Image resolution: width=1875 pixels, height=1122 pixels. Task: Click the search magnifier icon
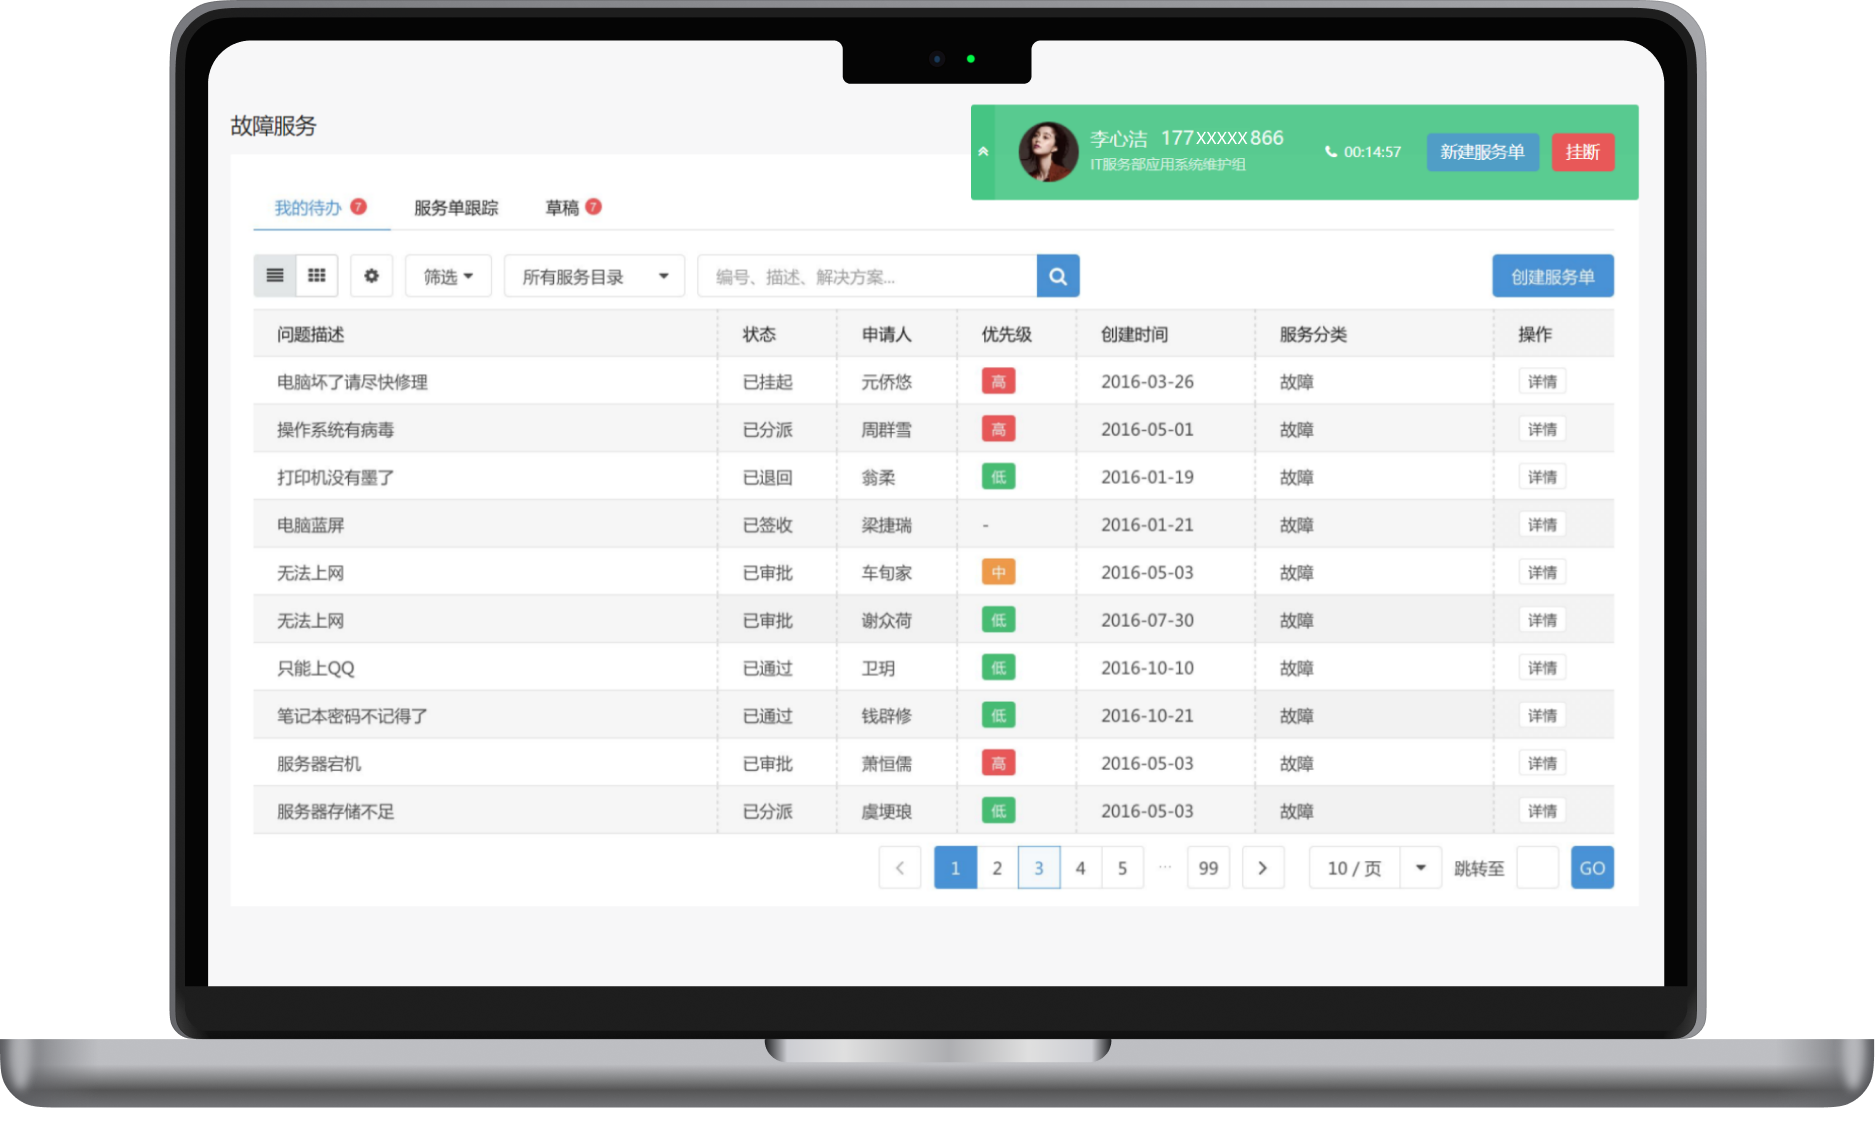[1057, 275]
